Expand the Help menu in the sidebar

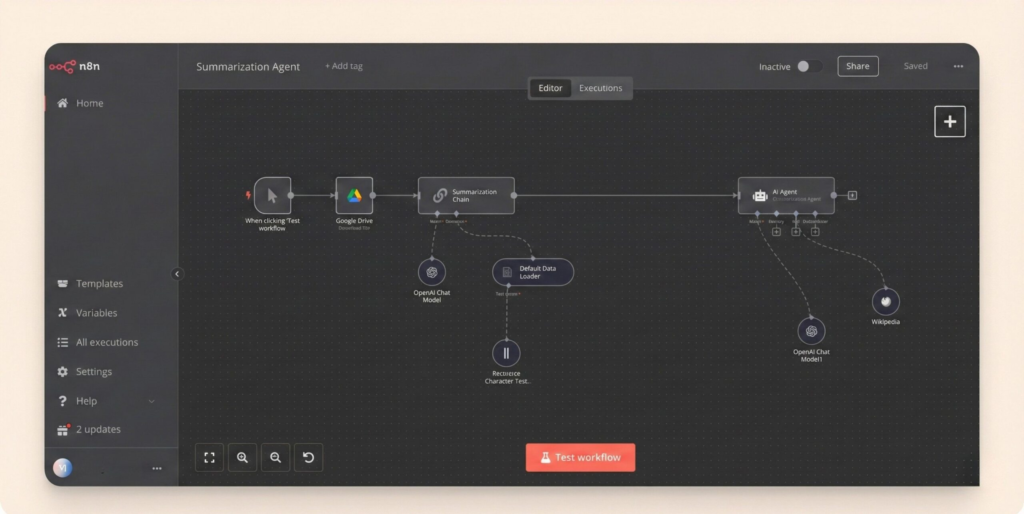pos(106,401)
